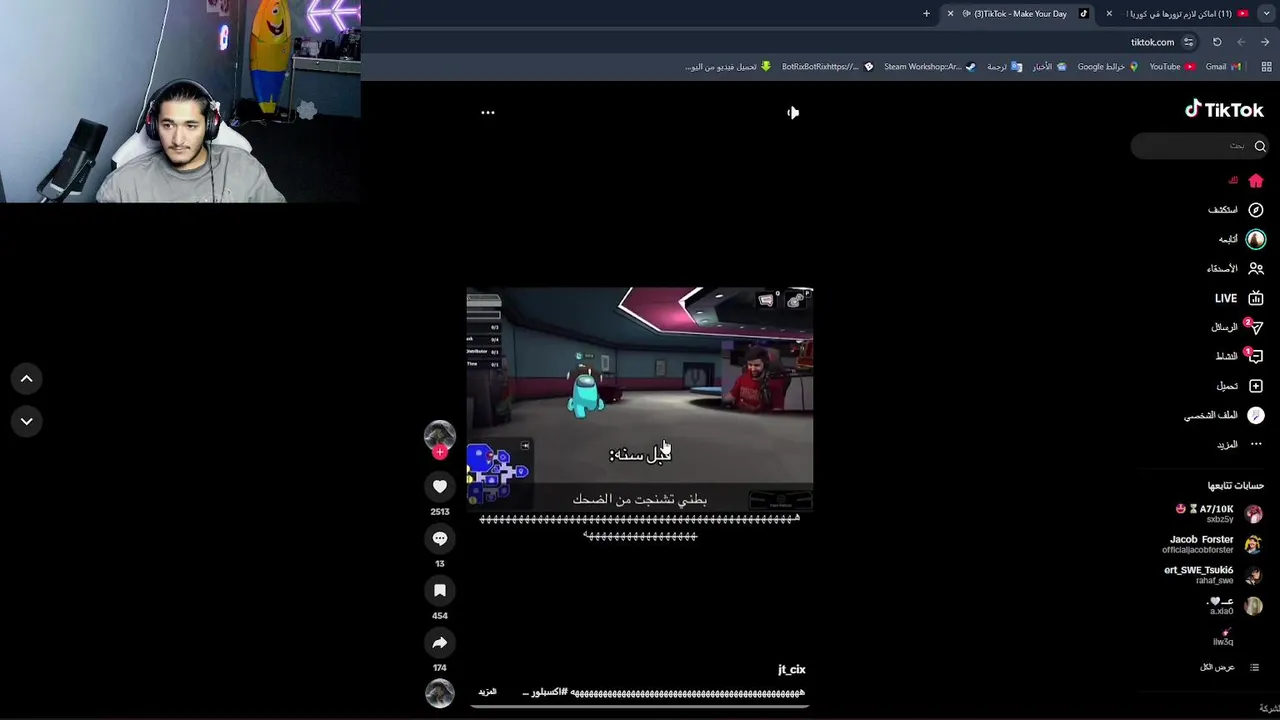The height and width of the screenshot is (720, 1280).
Task: Reload the page
Action: pos(1217,42)
